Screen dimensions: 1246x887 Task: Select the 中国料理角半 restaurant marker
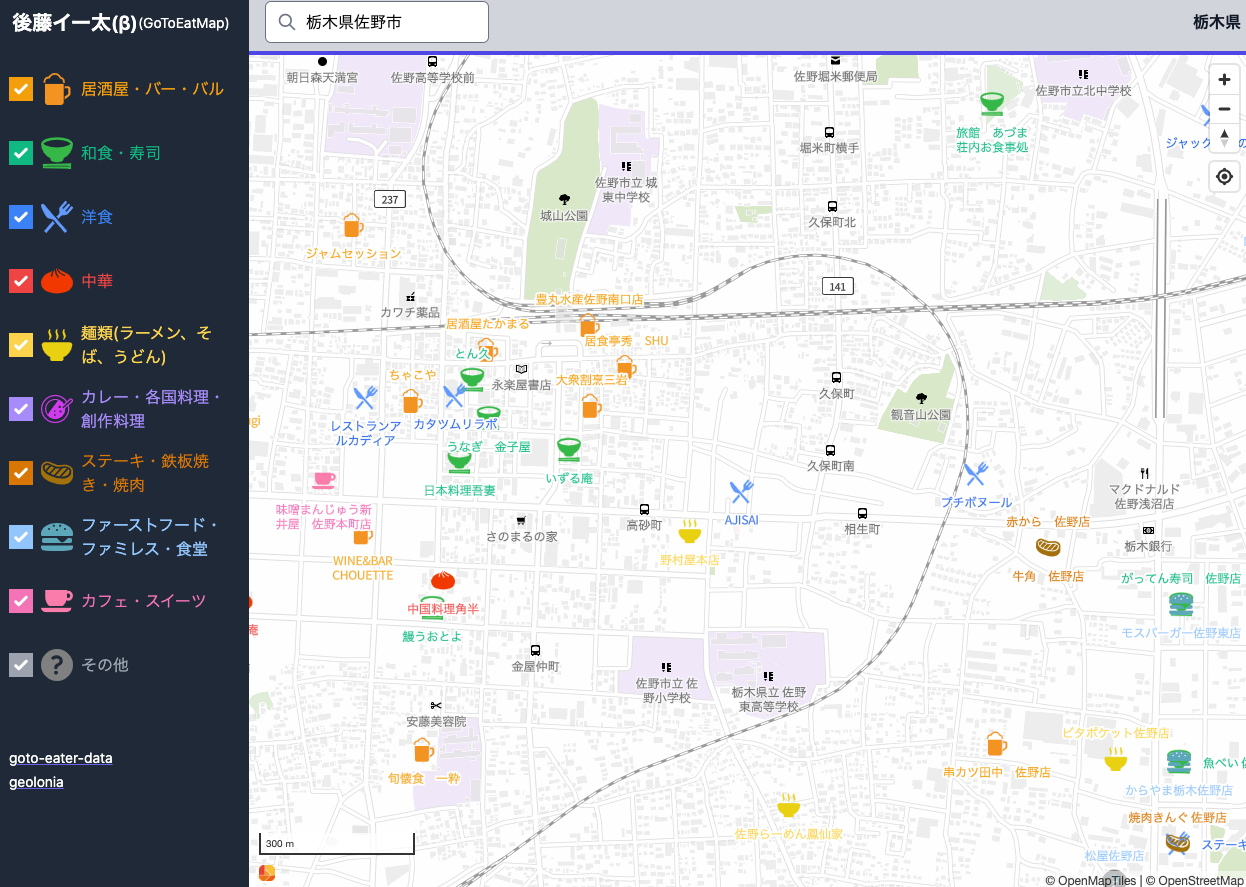click(442, 580)
